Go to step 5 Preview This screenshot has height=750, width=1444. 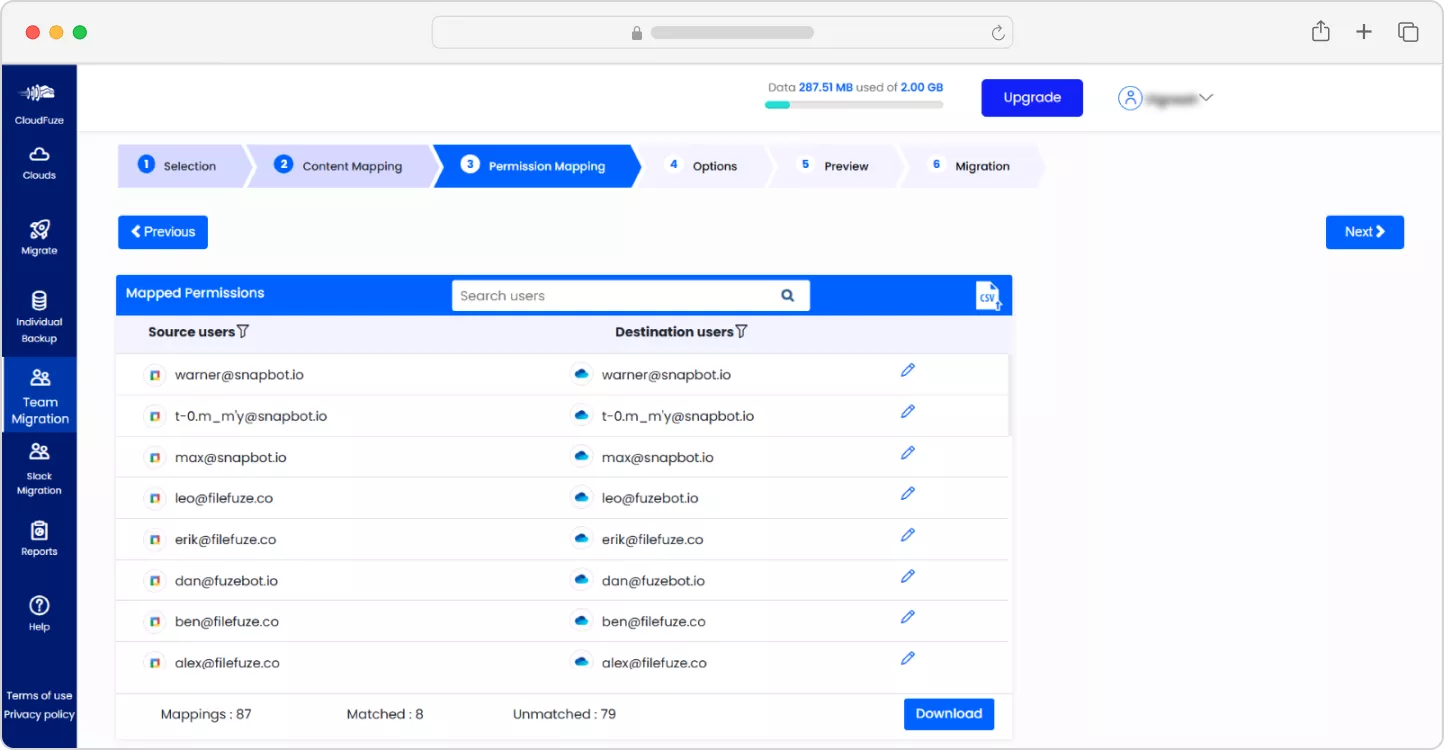point(834,166)
